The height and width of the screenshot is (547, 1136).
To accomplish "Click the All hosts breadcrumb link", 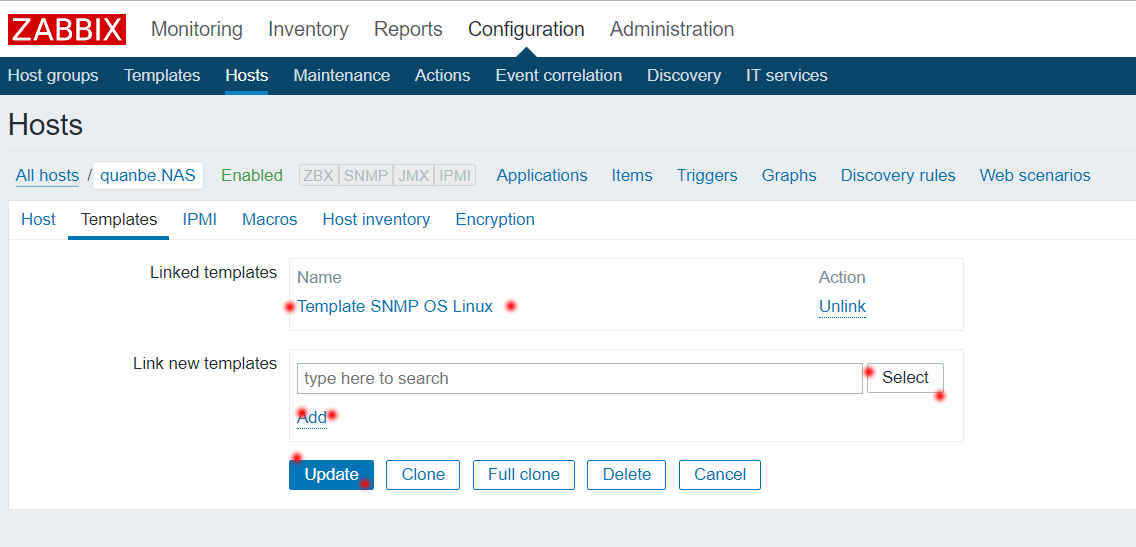I will click(x=47, y=175).
